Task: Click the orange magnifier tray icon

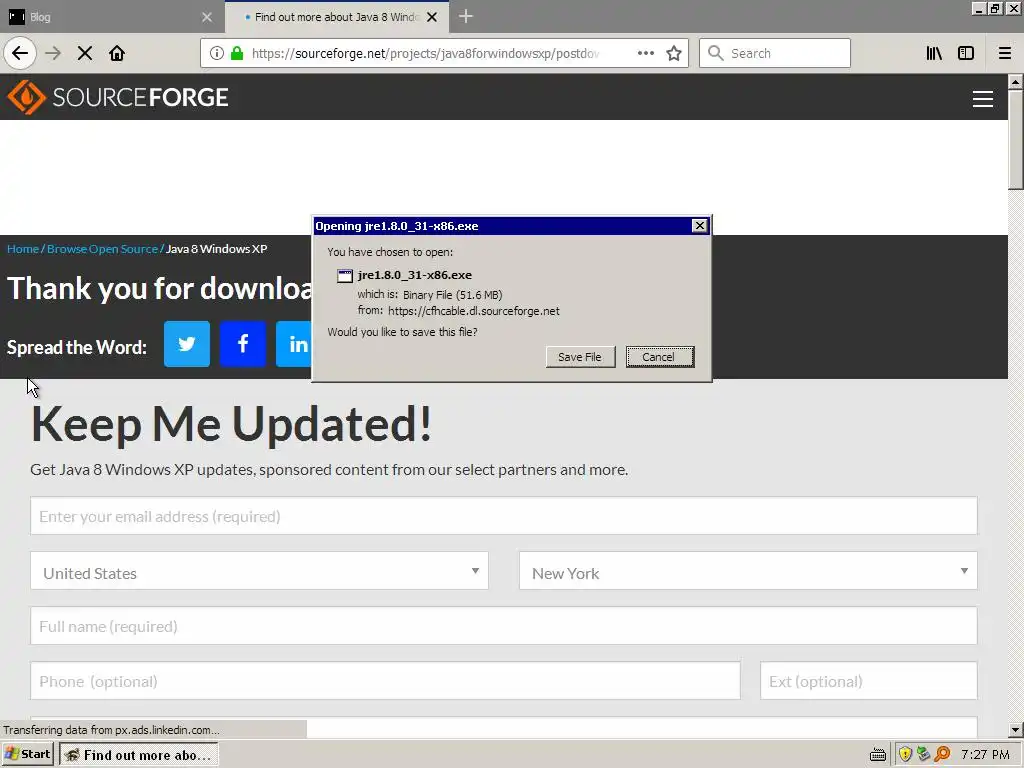Action: [942, 754]
